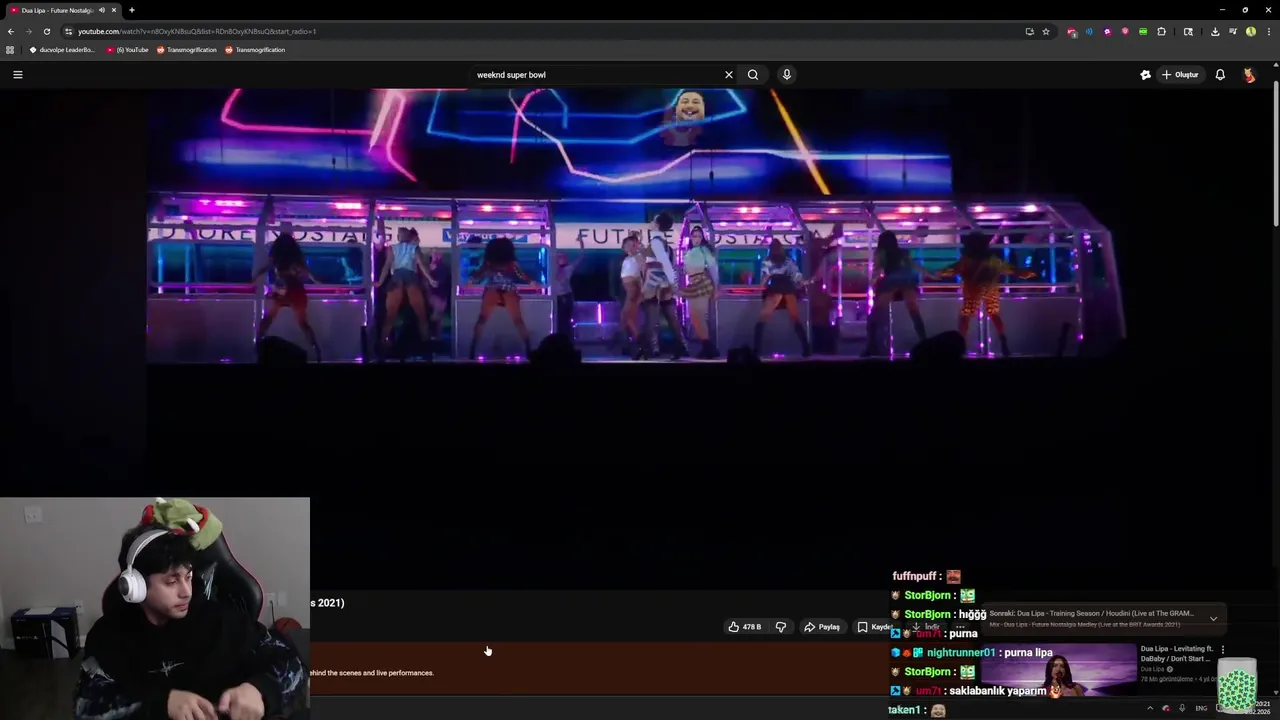
Task: Click the tab search icon in Chrome toolbar
Action: tap(1188, 31)
